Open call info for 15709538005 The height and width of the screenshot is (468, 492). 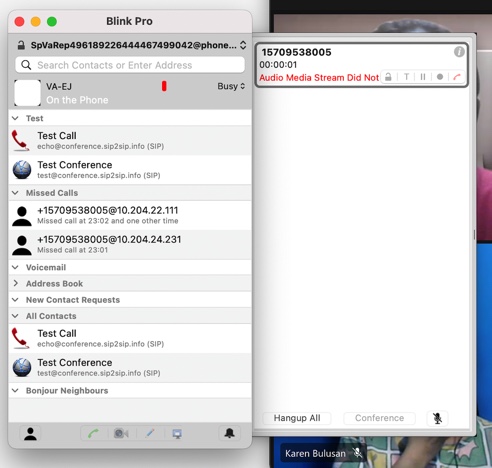pyautogui.click(x=459, y=52)
